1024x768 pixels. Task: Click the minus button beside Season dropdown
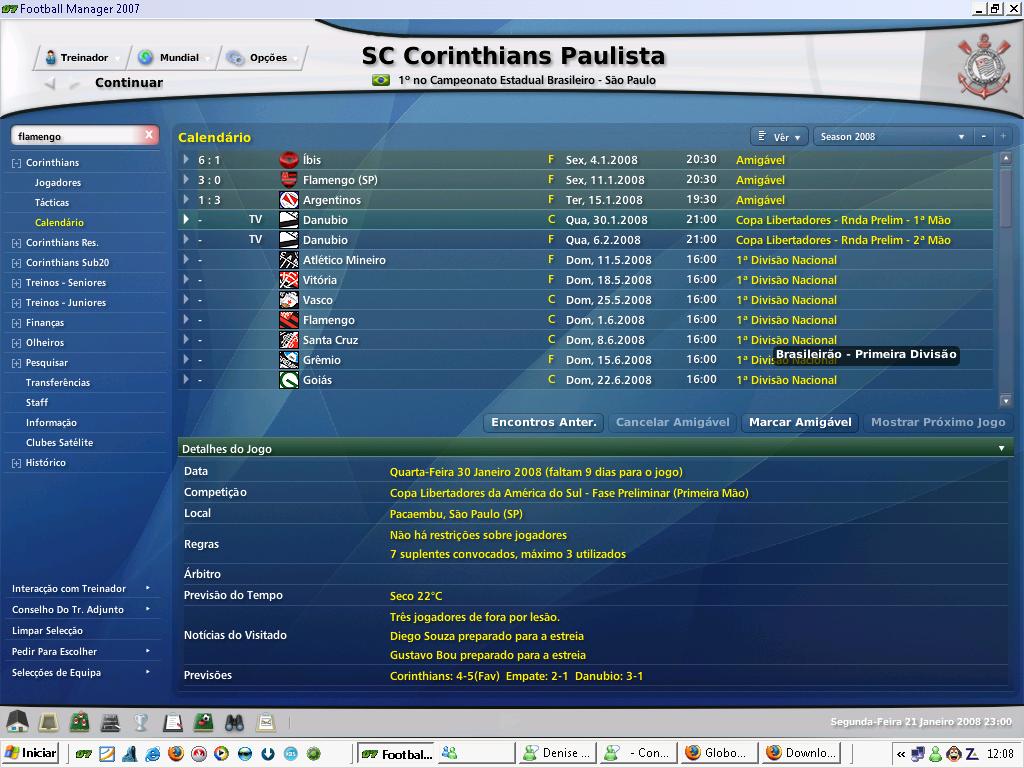984,136
